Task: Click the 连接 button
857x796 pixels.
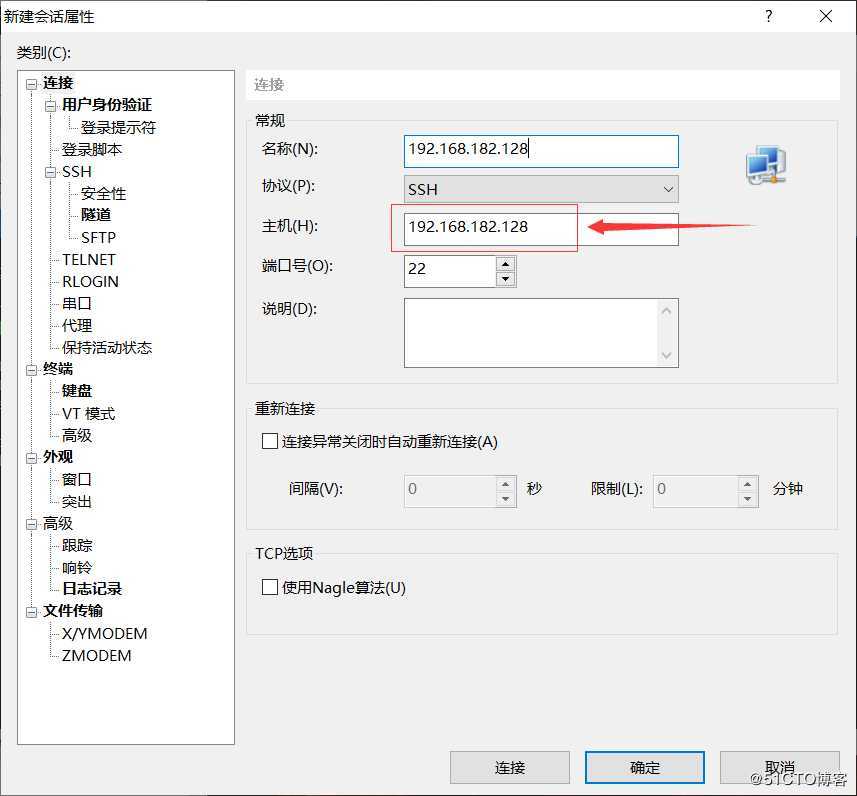Action: click(509, 768)
